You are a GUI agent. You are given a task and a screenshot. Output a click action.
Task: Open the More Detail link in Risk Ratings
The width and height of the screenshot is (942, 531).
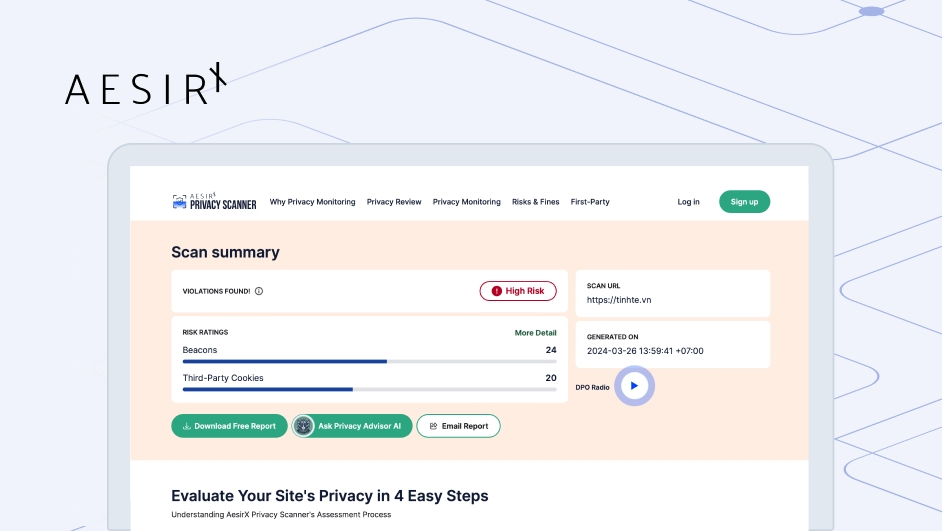click(535, 332)
